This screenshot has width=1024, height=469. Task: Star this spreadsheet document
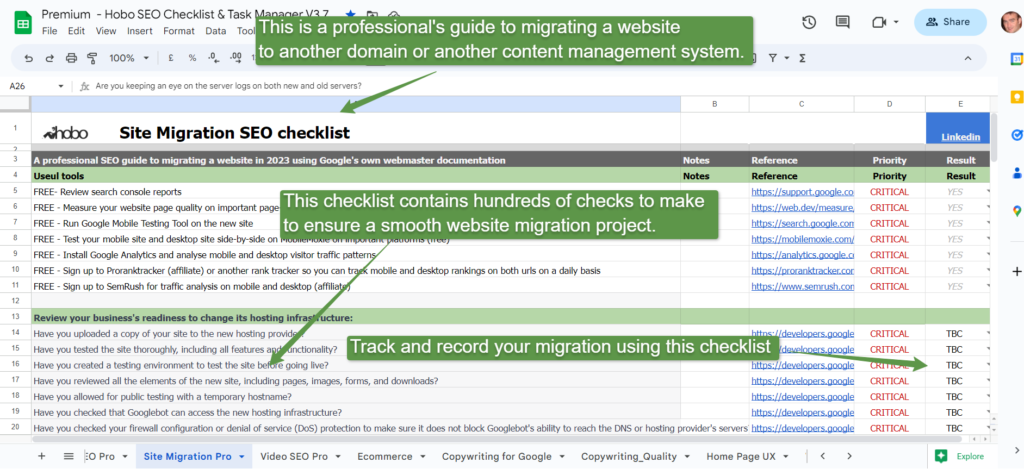[x=351, y=14]
